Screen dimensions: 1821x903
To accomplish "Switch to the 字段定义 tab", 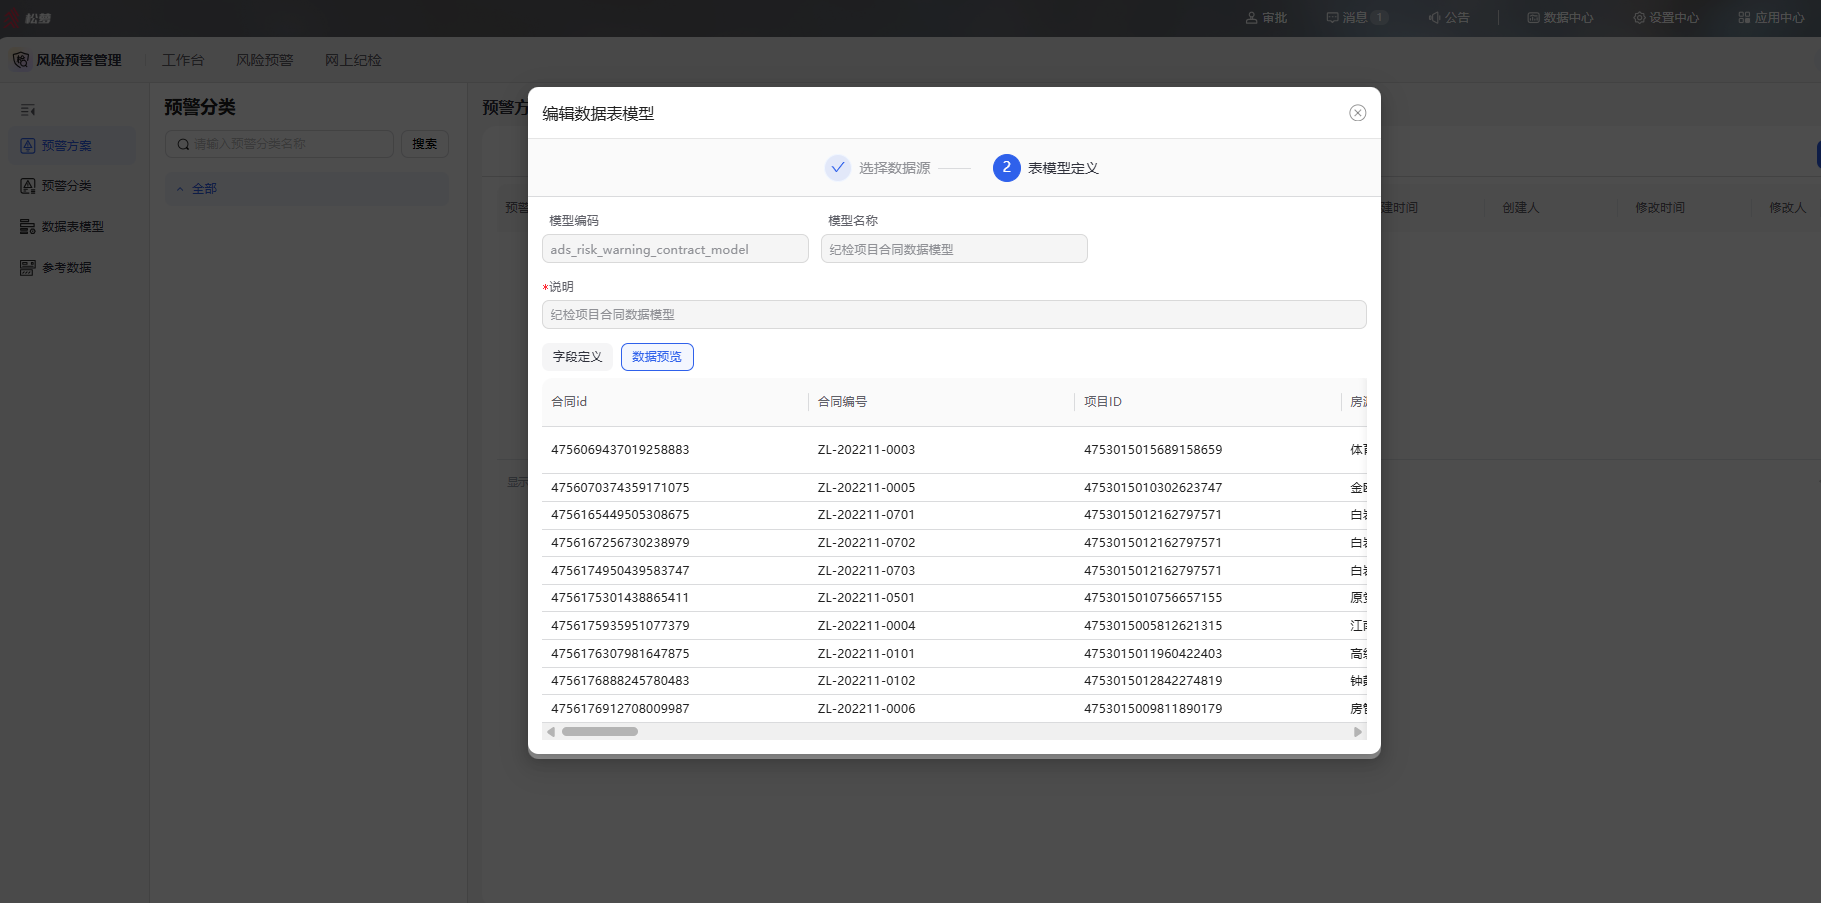I will click(577, 357).
